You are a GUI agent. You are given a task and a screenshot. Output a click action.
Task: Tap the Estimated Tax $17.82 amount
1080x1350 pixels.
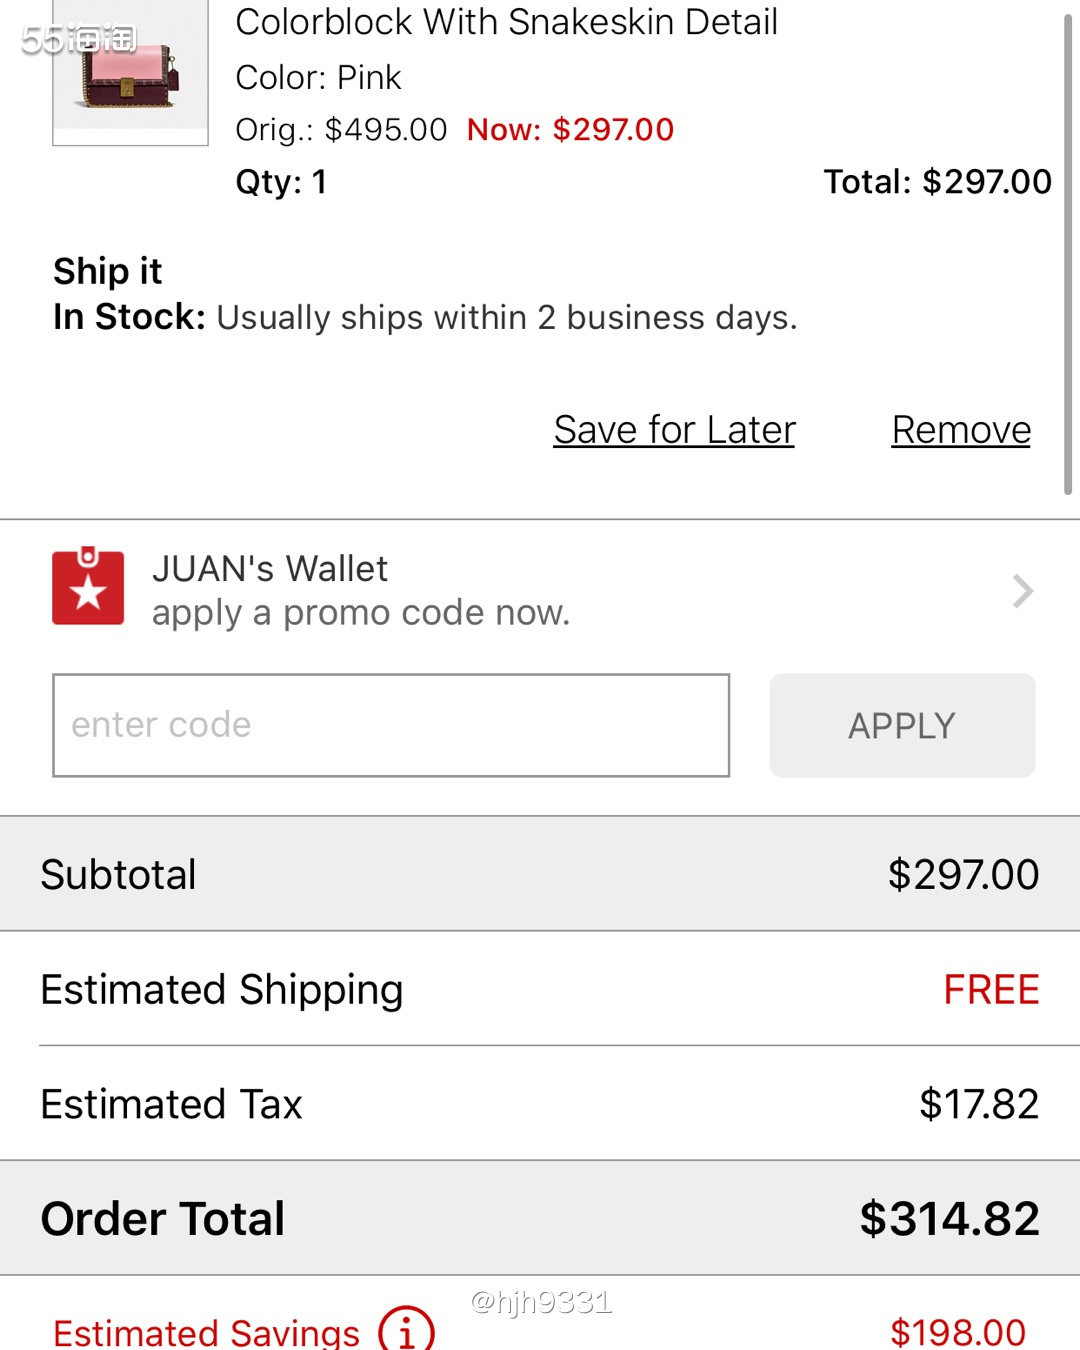click(979, 1104)
